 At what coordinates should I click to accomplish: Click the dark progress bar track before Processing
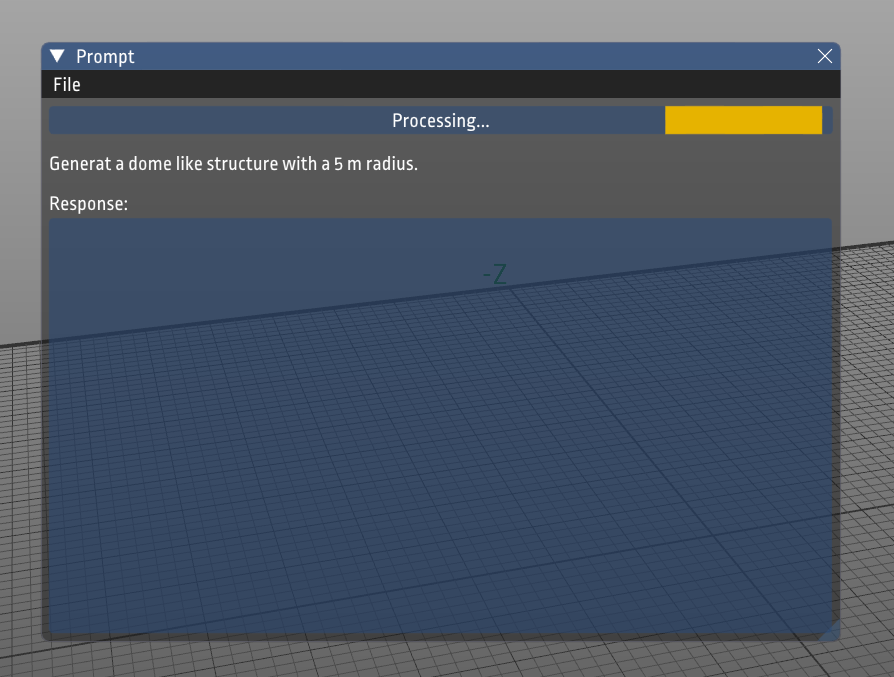(217, 120)
